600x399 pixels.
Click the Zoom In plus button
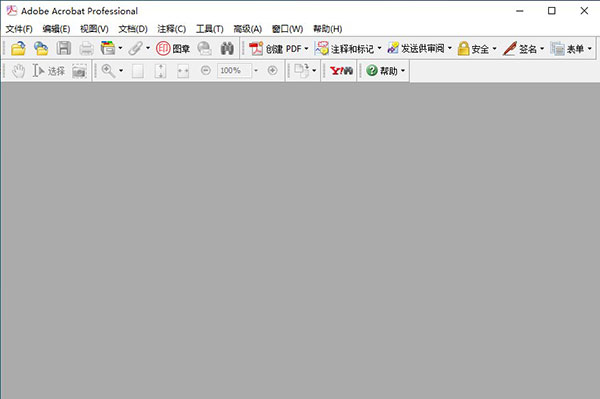(x=272, y=70)
